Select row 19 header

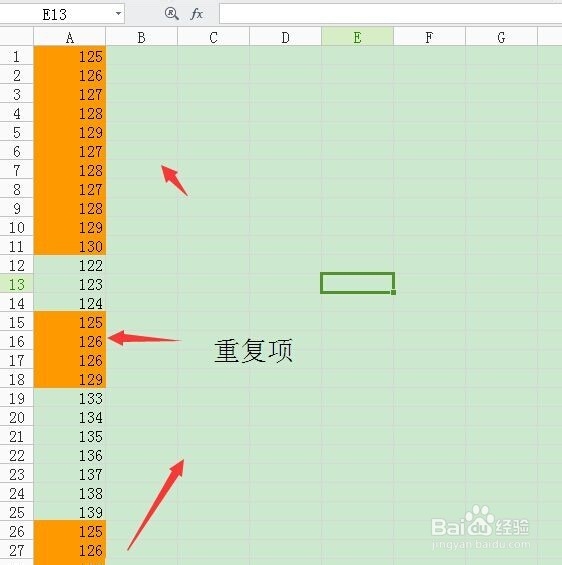[17, 398]
